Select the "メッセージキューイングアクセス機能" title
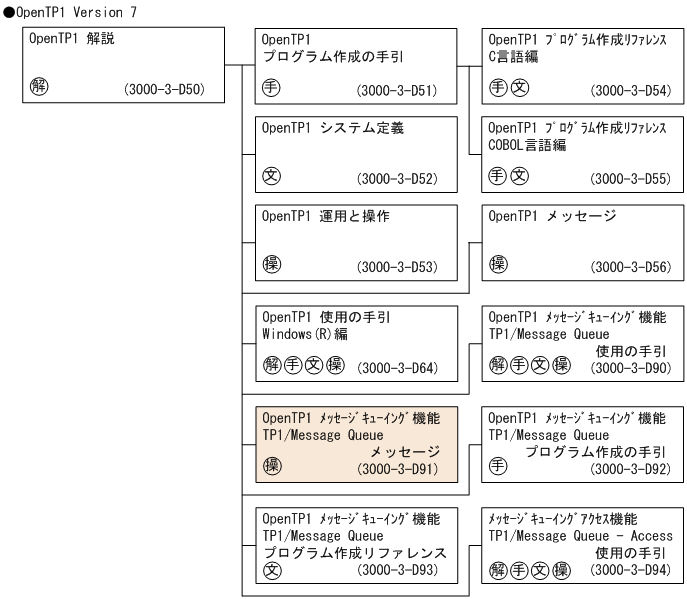The image size is (687, 599). point(563,519)
